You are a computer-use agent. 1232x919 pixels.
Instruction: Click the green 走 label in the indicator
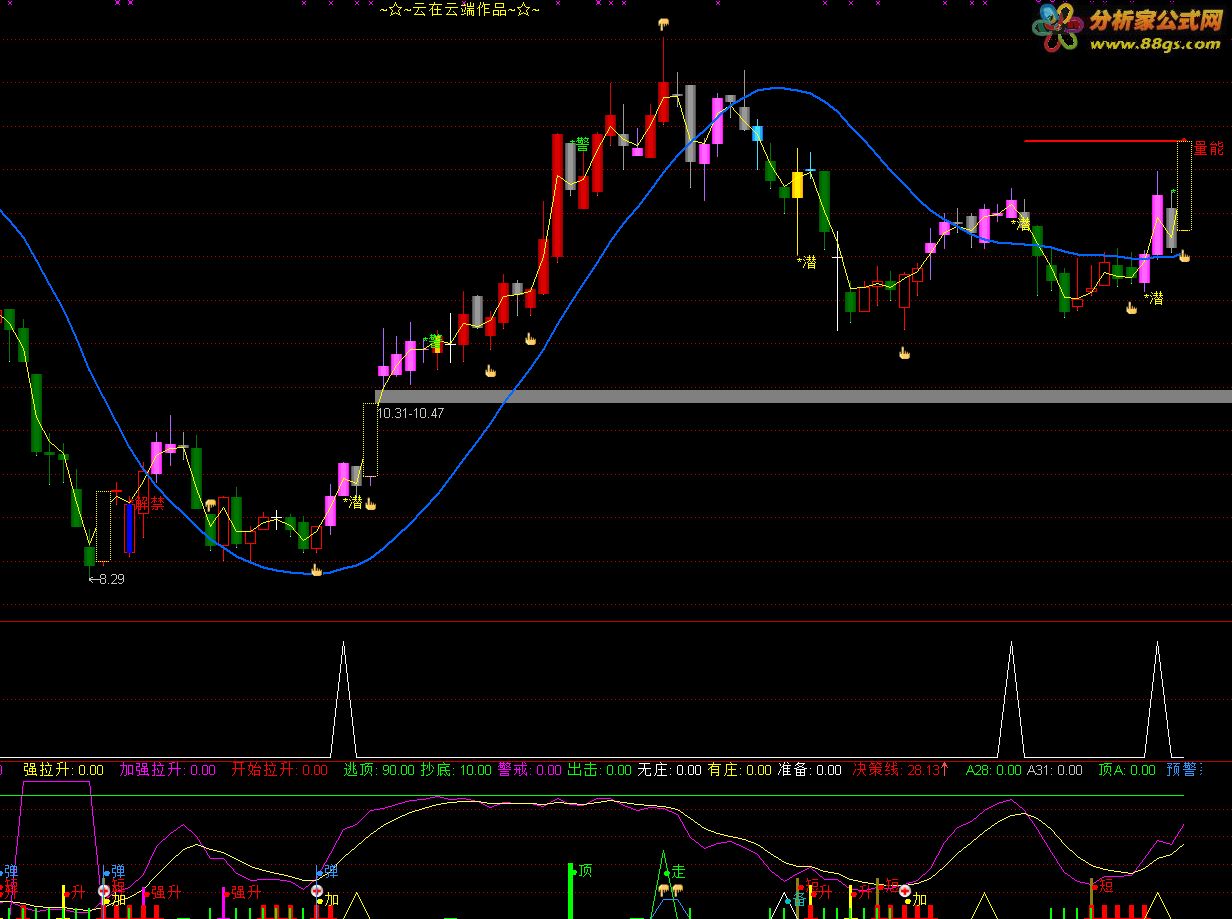click(678, 872)
